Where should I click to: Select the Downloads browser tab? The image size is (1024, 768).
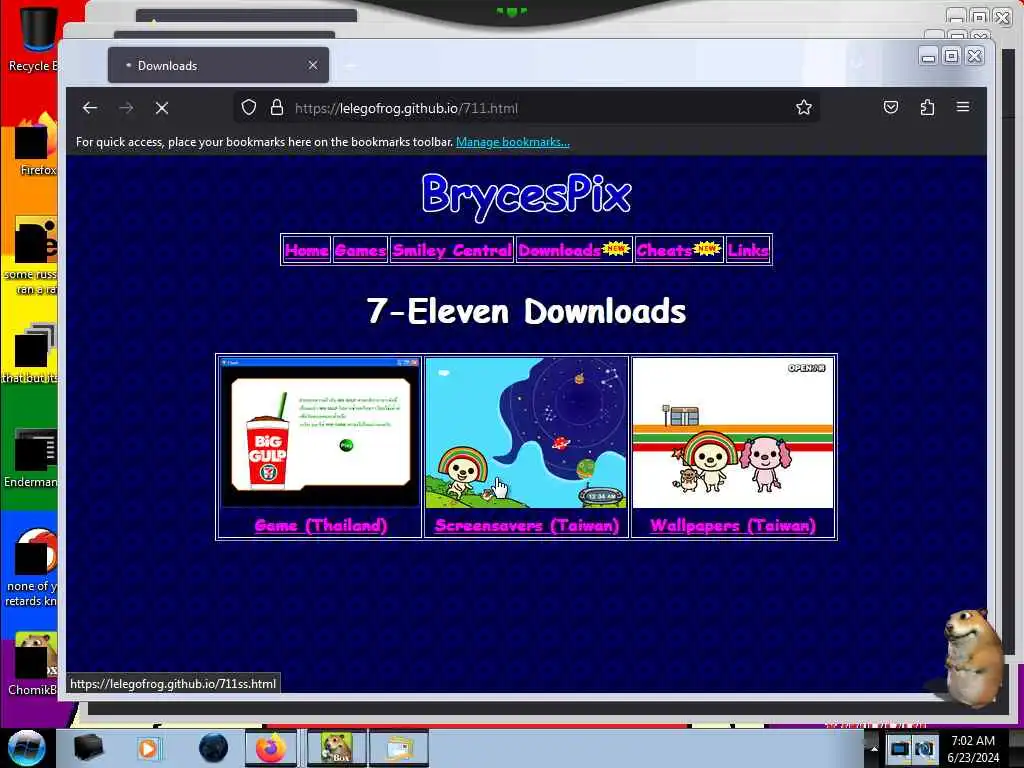pyautogui.click(x=218, y=65)
